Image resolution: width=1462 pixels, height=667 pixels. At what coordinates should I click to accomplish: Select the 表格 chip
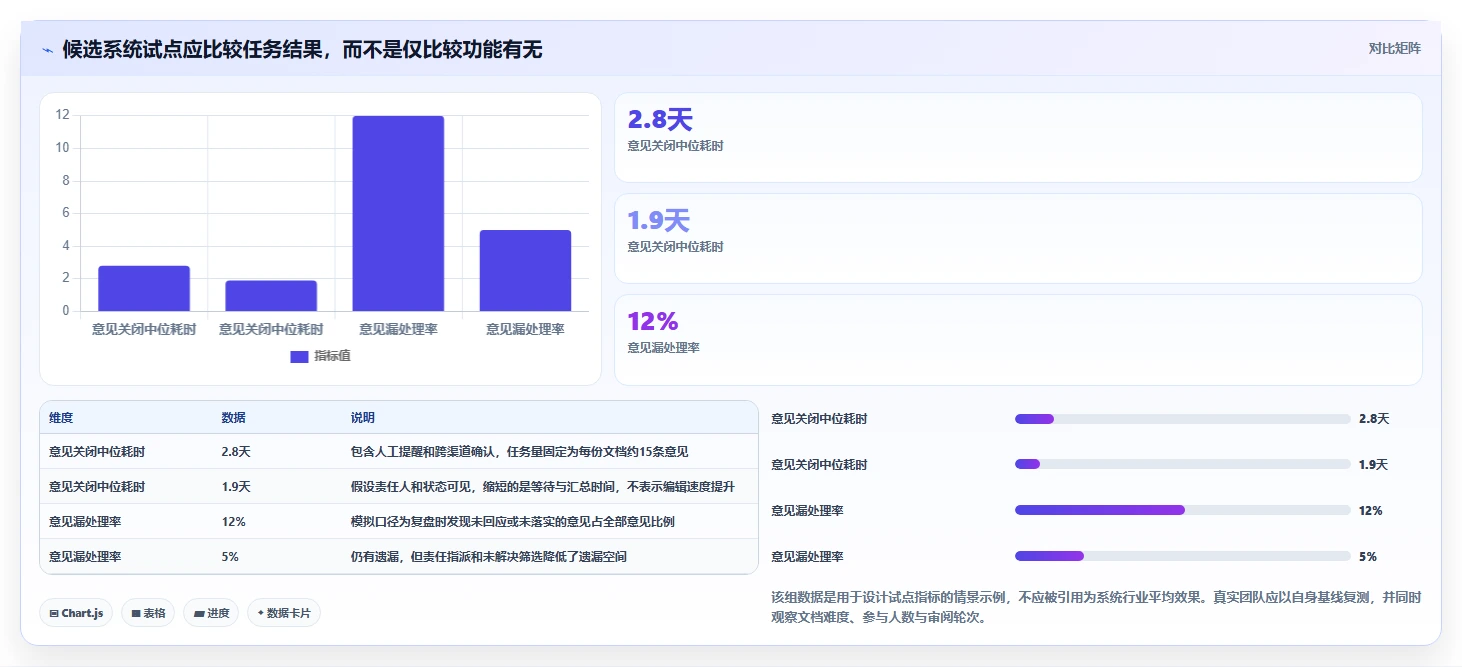(x=148, y=613)
